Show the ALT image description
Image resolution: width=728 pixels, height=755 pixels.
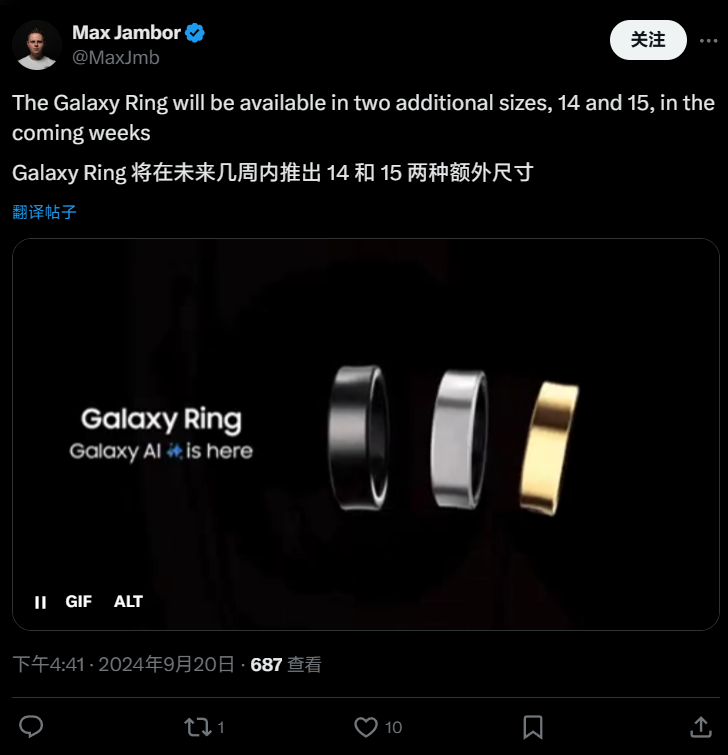(x=128, y=601)
